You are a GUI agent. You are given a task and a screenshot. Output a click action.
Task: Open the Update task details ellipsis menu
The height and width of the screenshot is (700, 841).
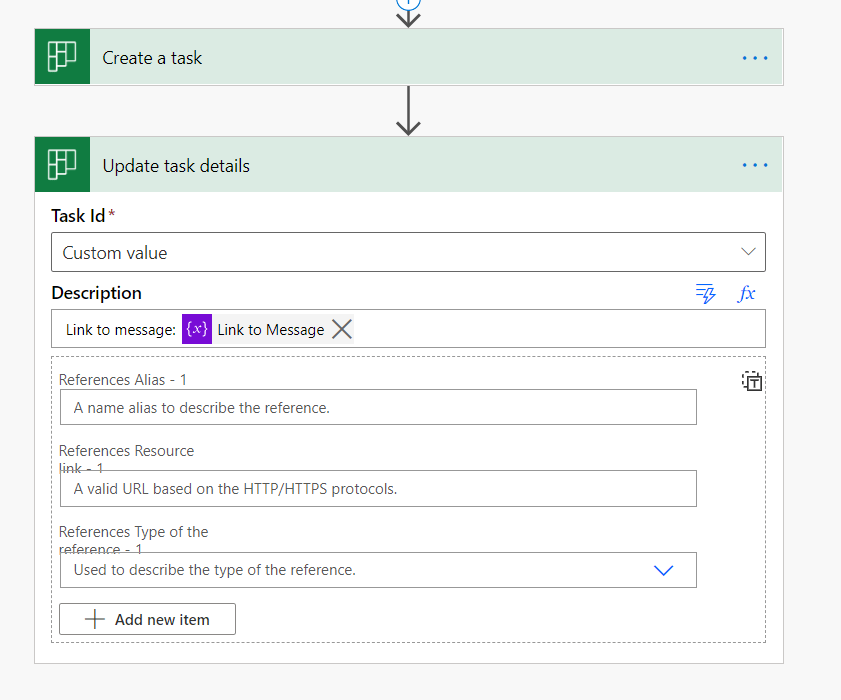tap(755, 165)
